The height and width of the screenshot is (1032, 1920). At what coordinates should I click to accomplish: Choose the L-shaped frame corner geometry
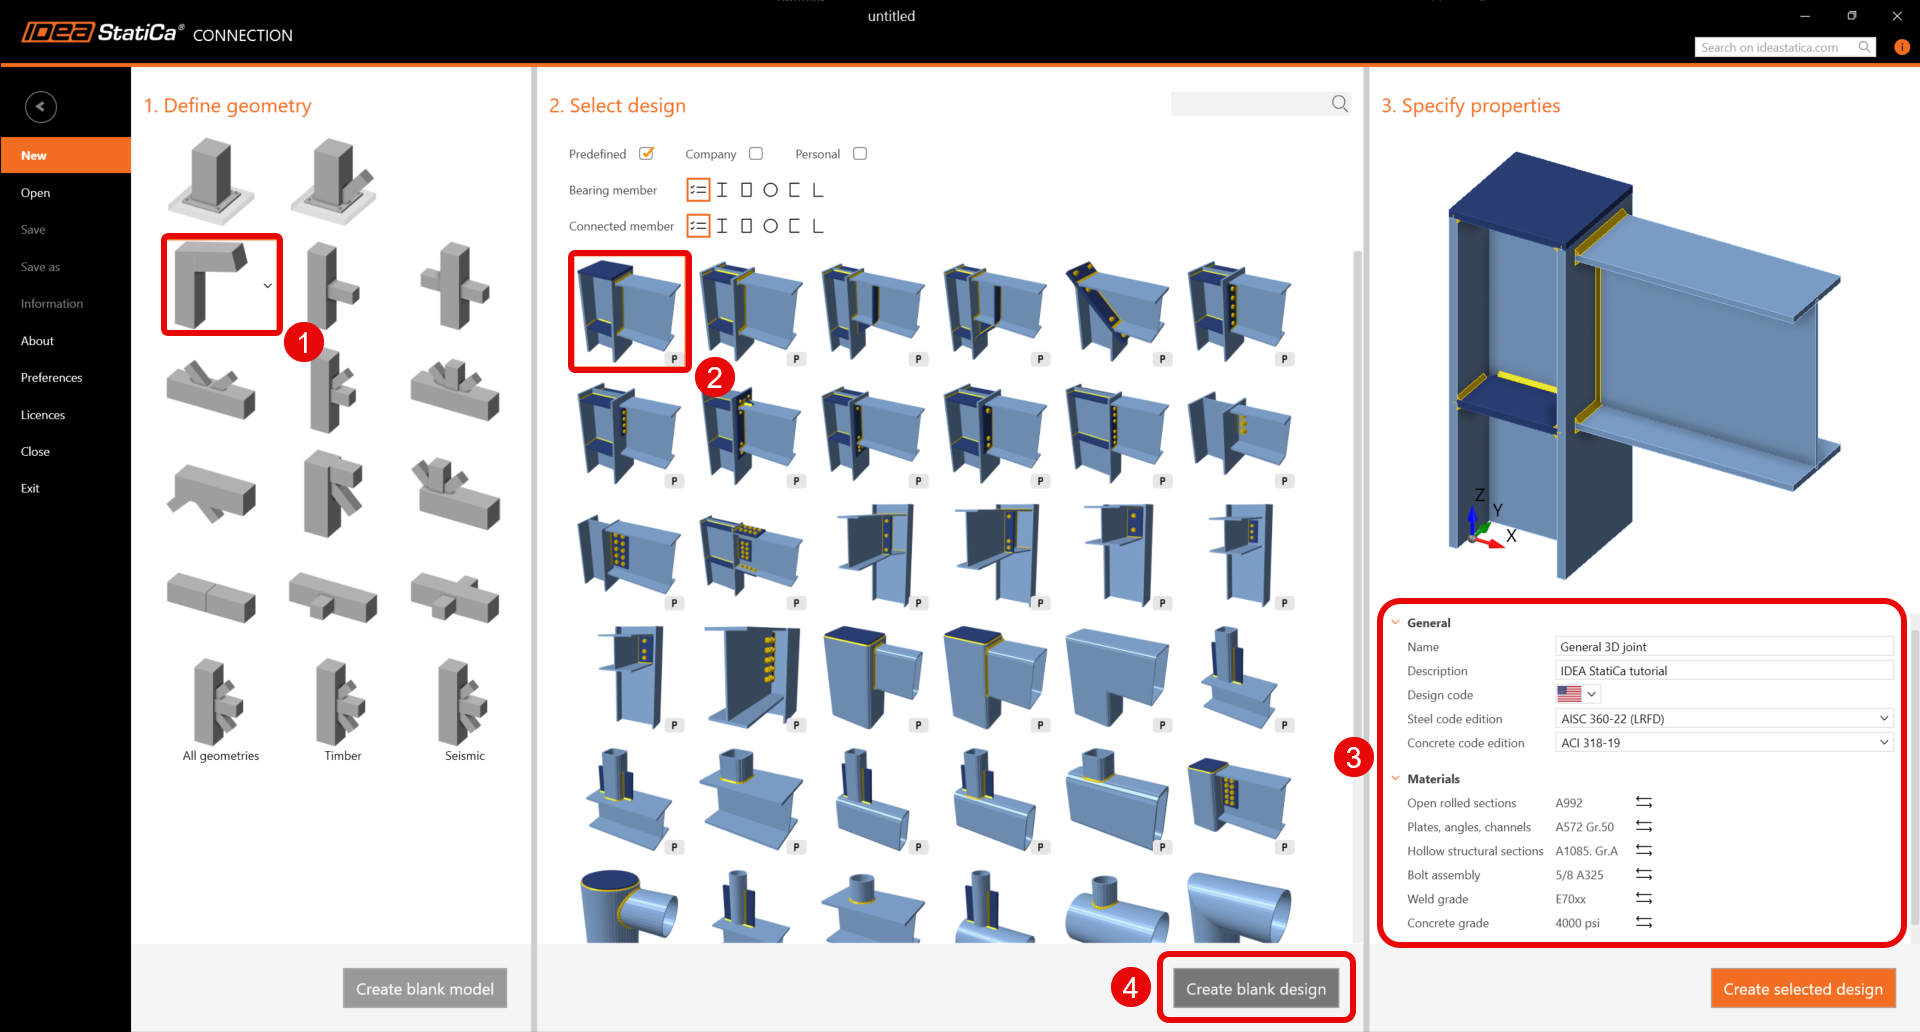click(x=213, y=285)
